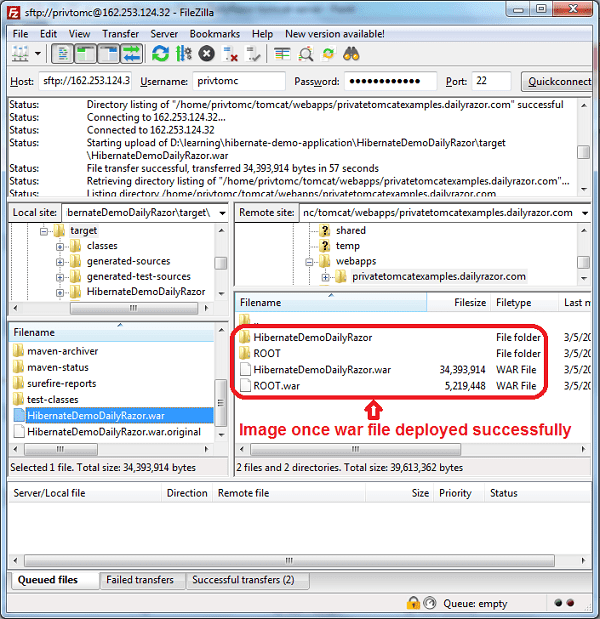Screen dimensions: 600x619
Task: Open New version available! menu
Action: (x=335, y=34)
